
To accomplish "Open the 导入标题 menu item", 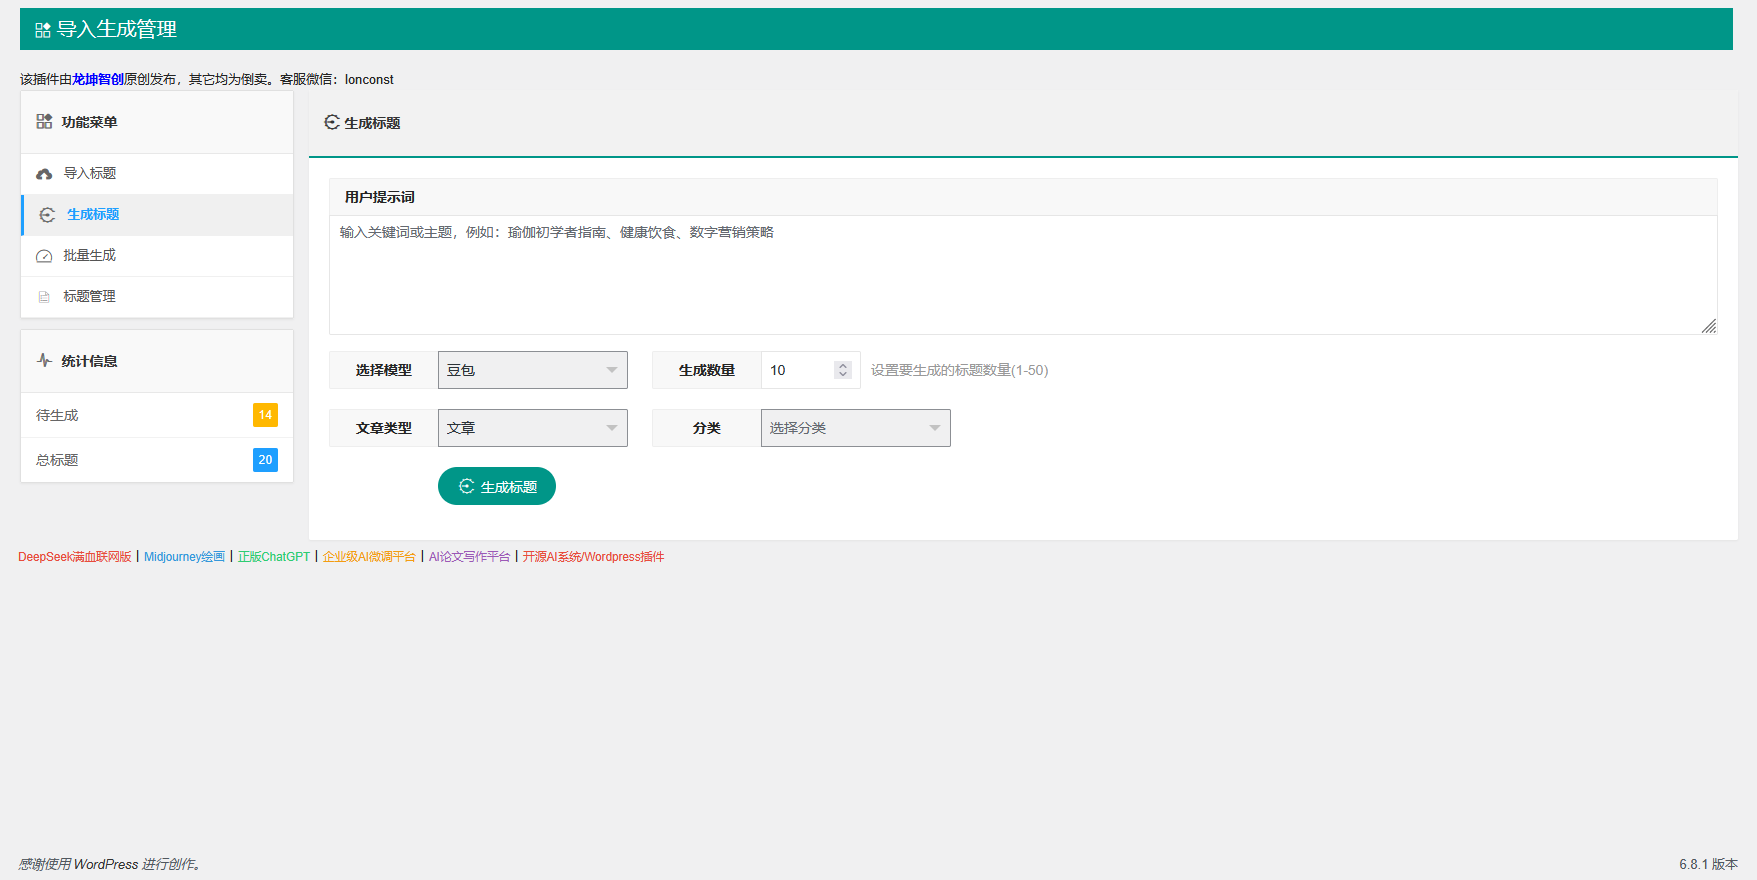I will pyautogui.click(x=90, y=173).
